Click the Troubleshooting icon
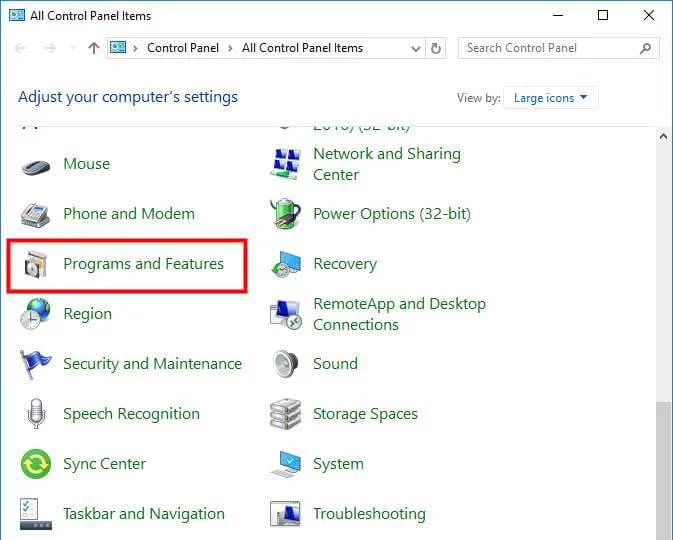Screen dimensions: 673x540 coord(285,514)
